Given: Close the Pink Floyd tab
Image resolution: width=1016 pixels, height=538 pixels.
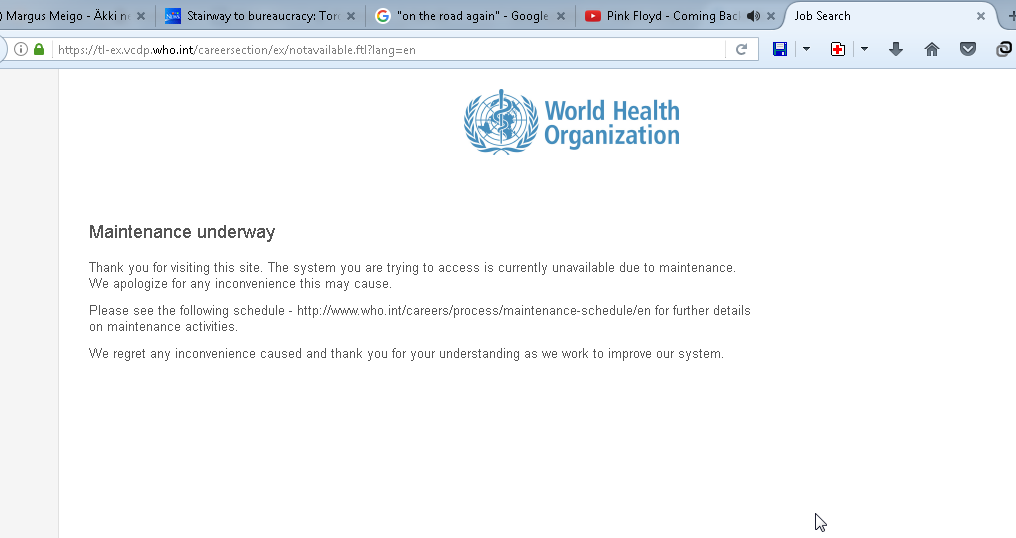Looking at the screenshot, I should point(770,16).
